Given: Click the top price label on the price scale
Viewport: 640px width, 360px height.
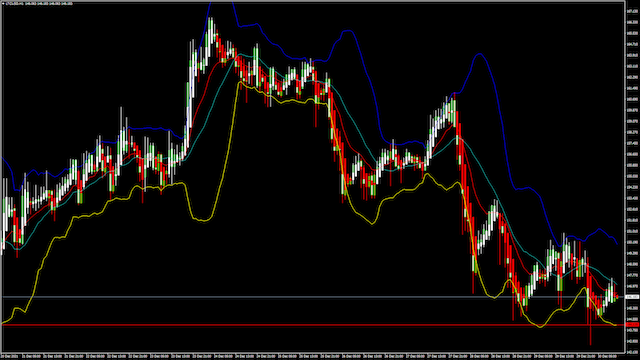Looking at the screenshot, I should pos(632,11).
